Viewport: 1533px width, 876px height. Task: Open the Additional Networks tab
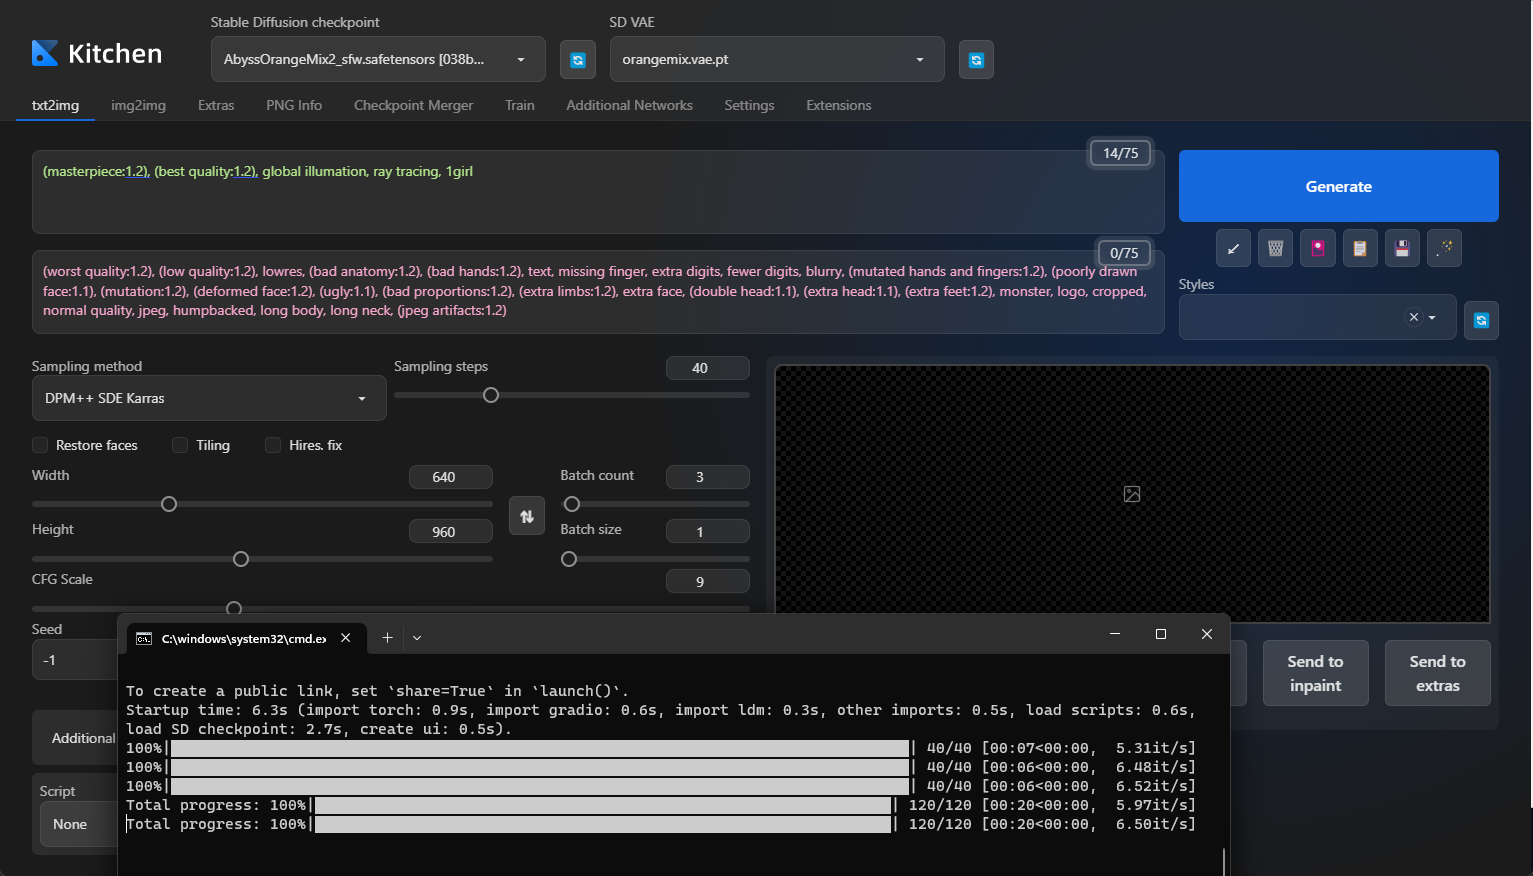pos(629,105)
